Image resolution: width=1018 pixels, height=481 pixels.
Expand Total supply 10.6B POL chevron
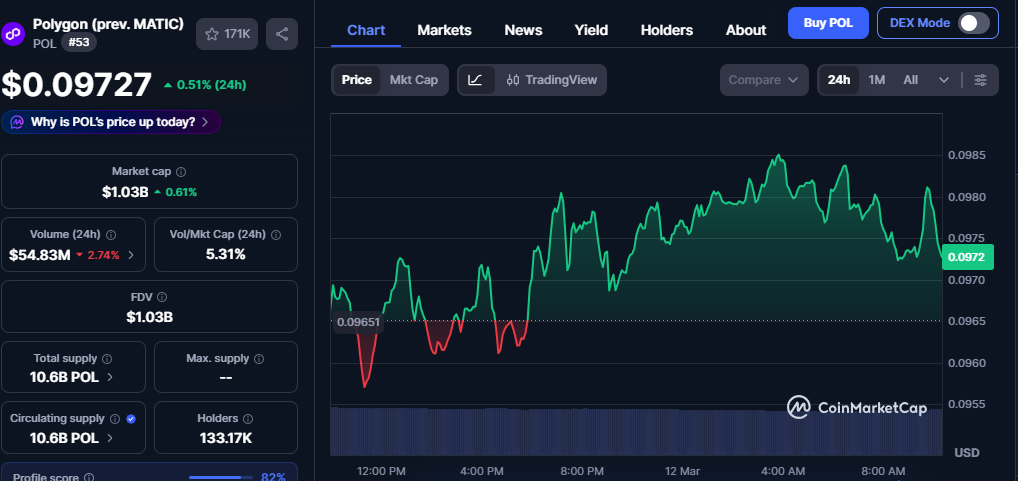(110, 377)
